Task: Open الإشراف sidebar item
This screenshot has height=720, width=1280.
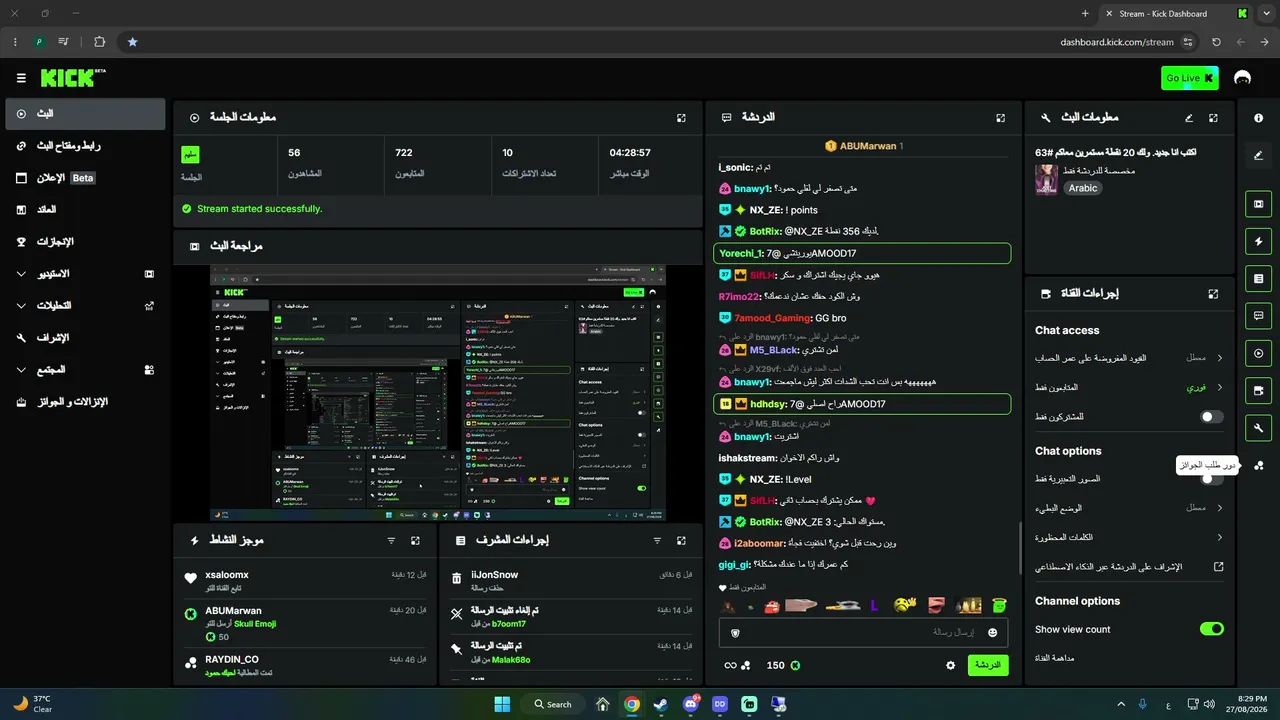Action: click(85, 337)
